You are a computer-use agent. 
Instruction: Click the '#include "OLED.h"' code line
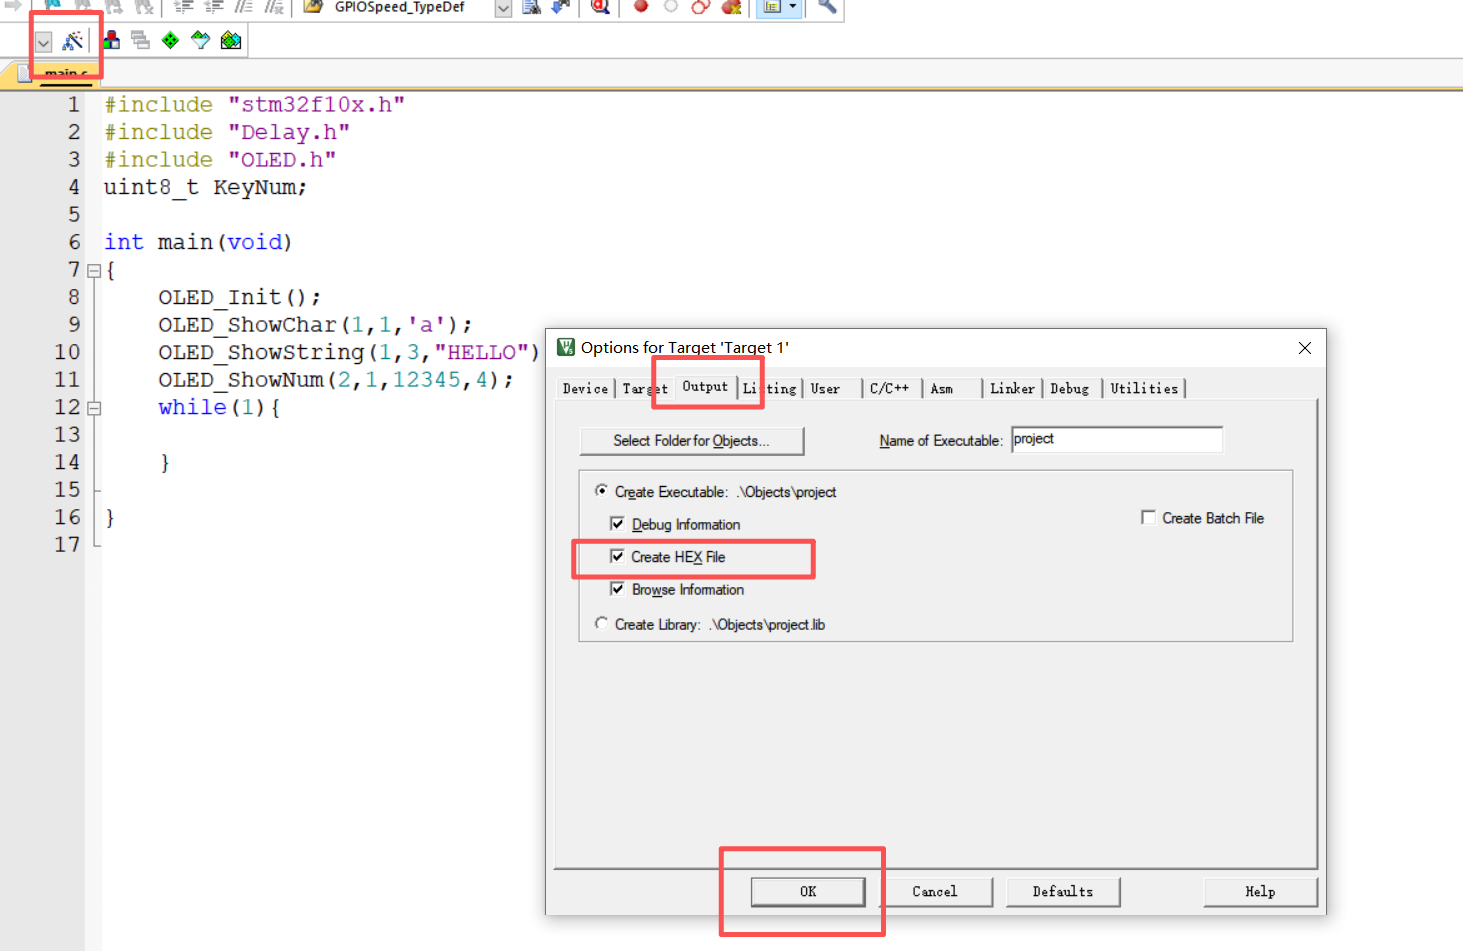[220, 160]
